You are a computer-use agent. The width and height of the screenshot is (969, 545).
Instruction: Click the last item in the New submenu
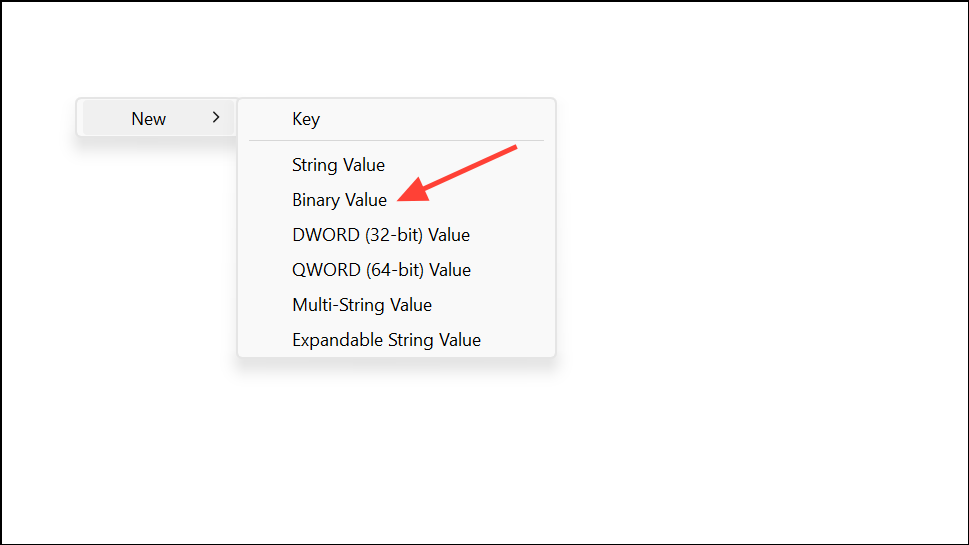point(386,340)
